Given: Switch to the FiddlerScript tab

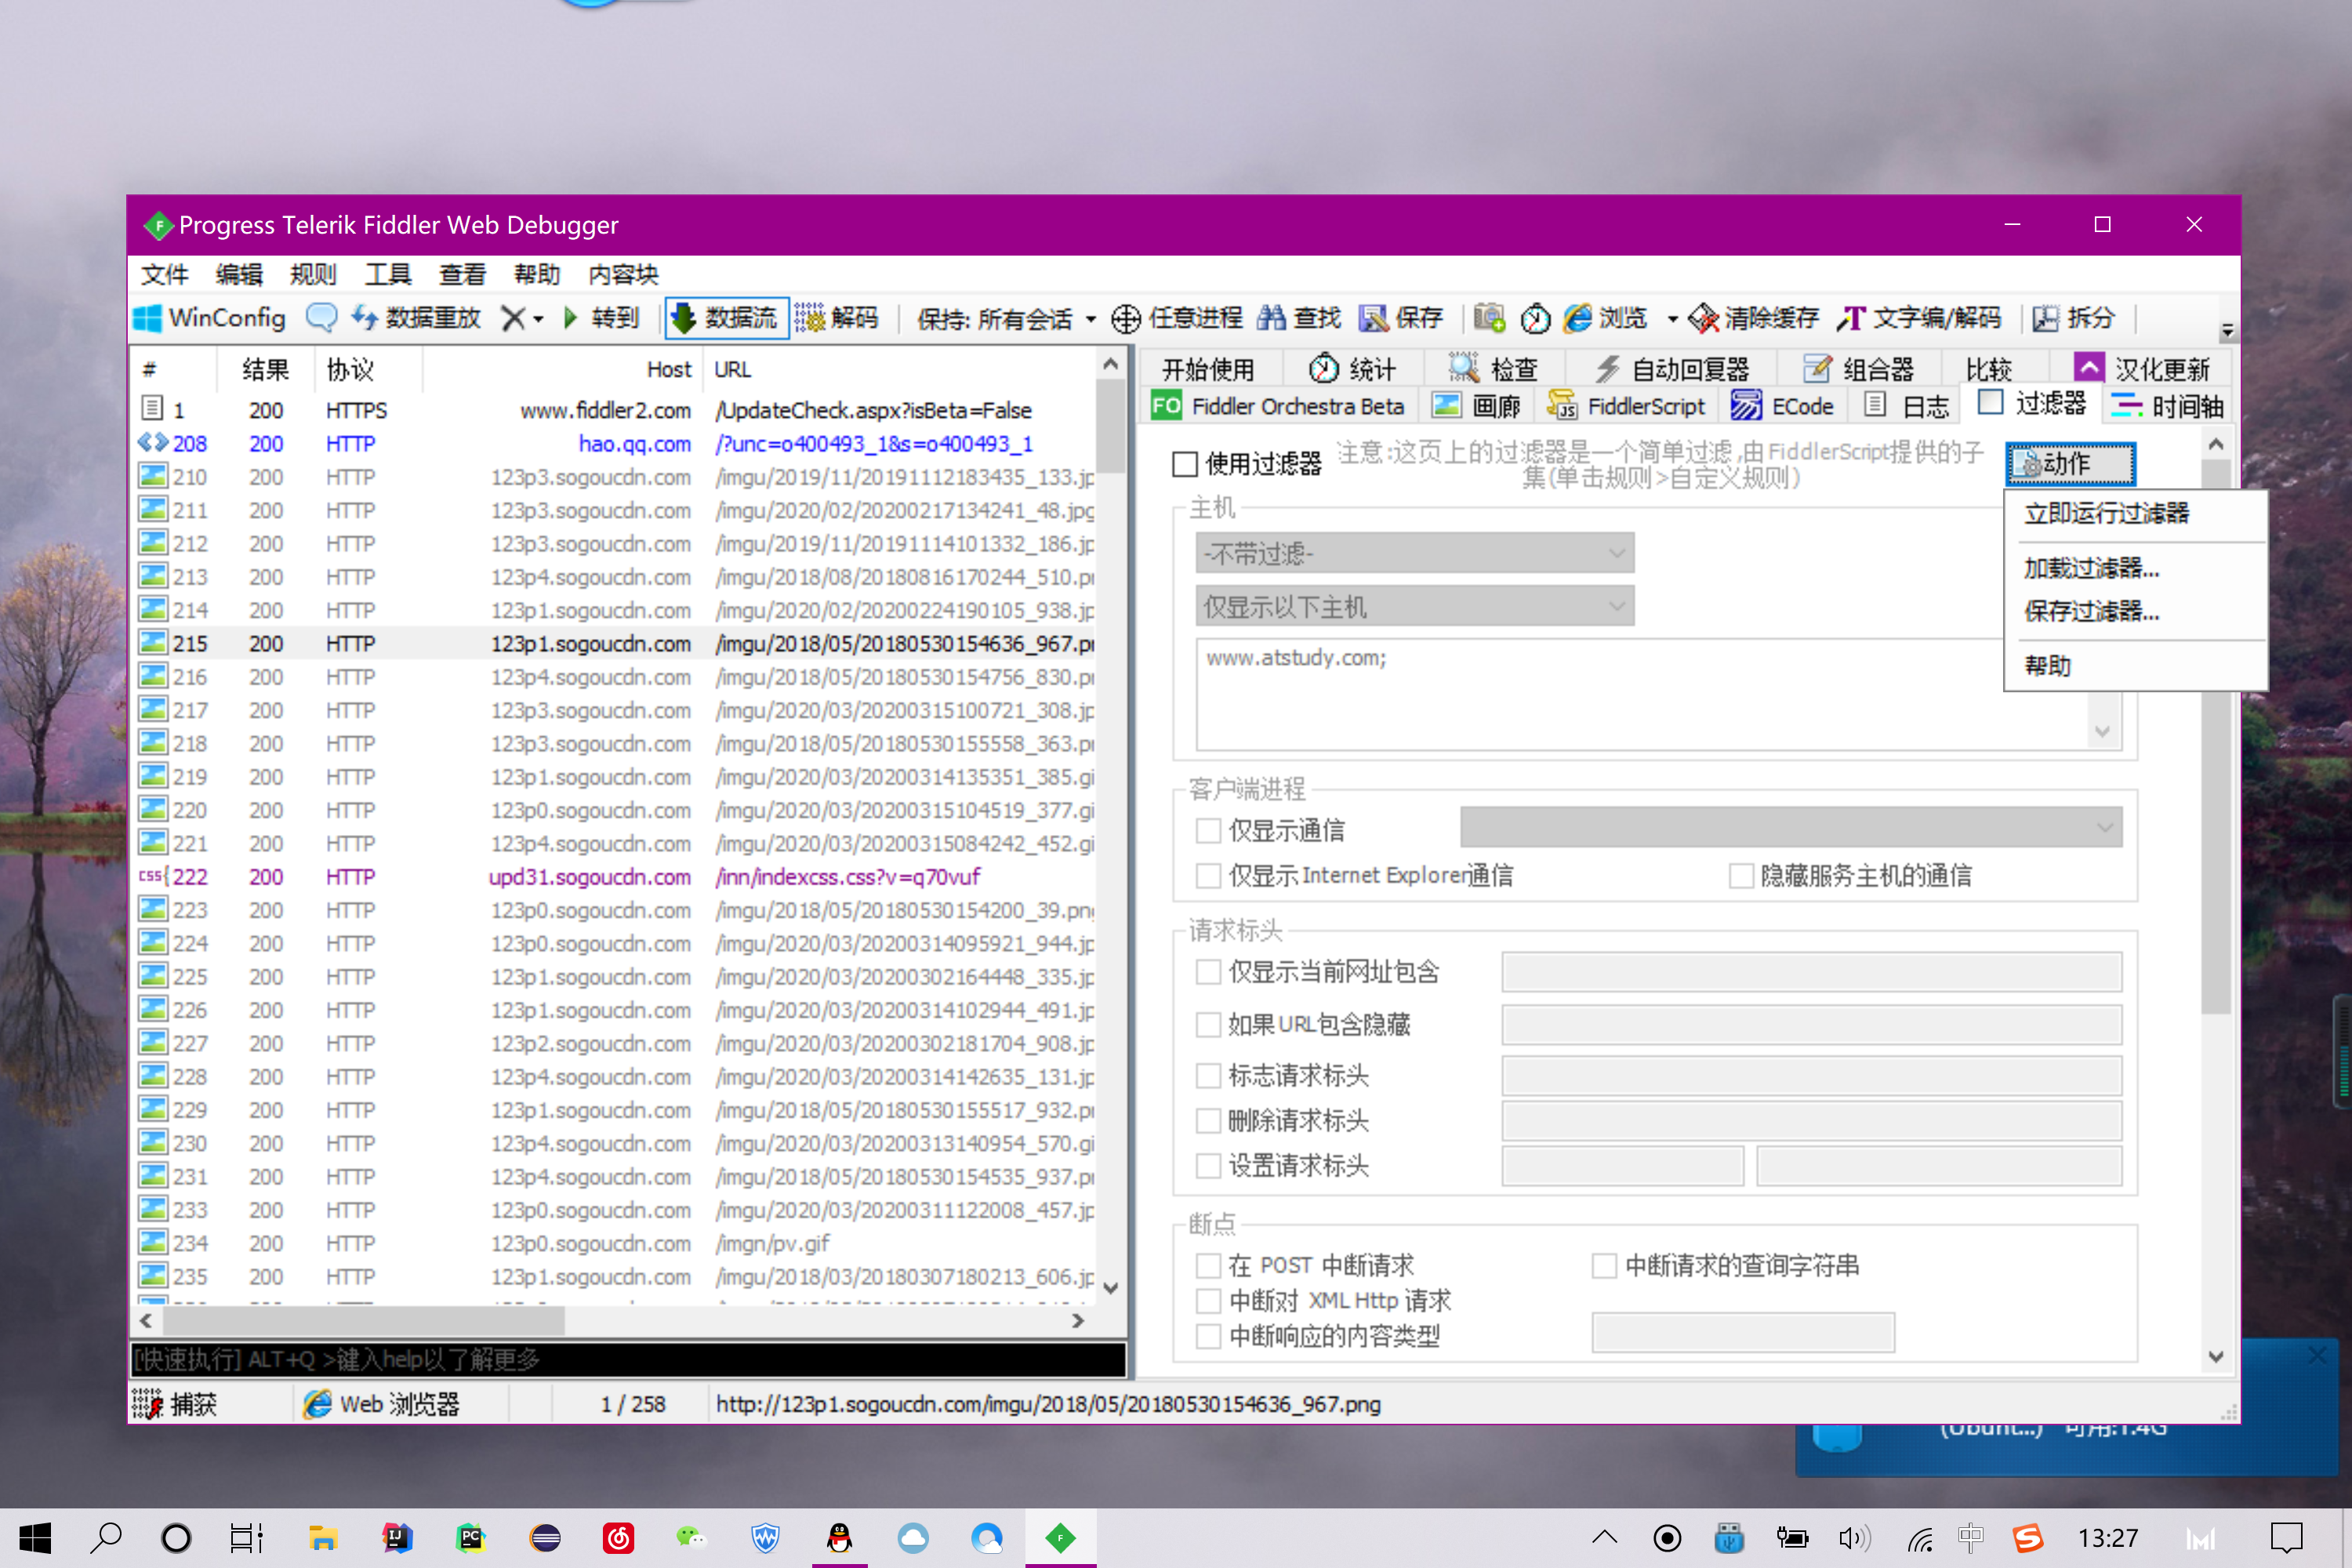Looking at the screenshot, I should 1626,406.
